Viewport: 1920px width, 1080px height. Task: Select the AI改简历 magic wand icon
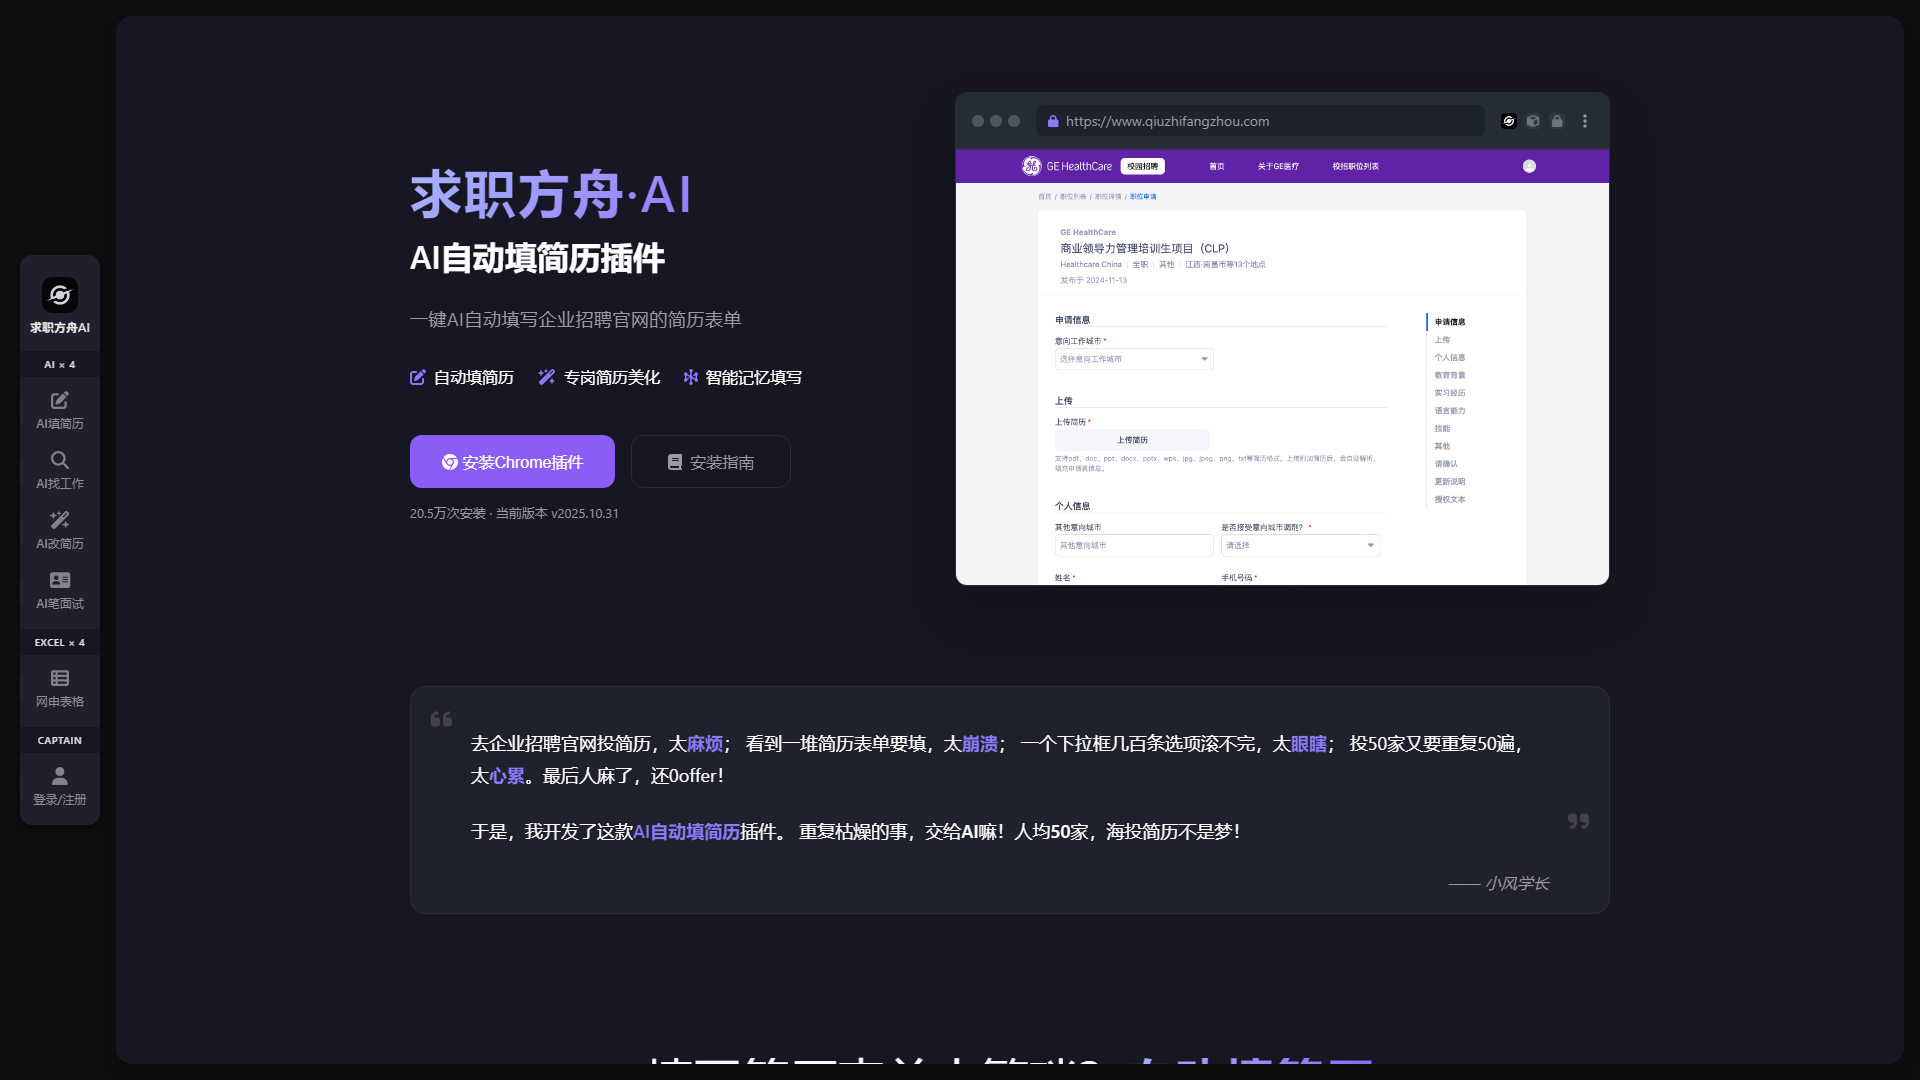coord(60,521)
